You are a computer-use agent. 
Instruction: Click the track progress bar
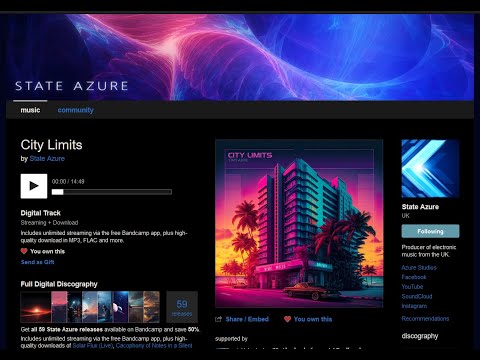(112, 192)
